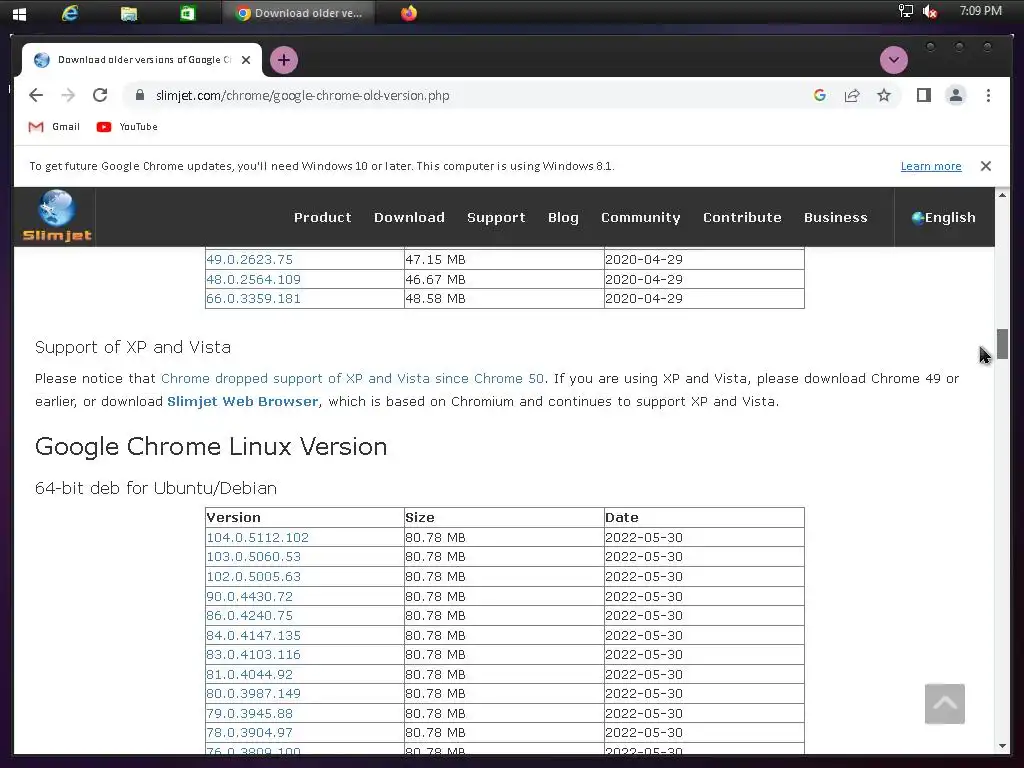Open the Business menu

(x=835, y=217)
